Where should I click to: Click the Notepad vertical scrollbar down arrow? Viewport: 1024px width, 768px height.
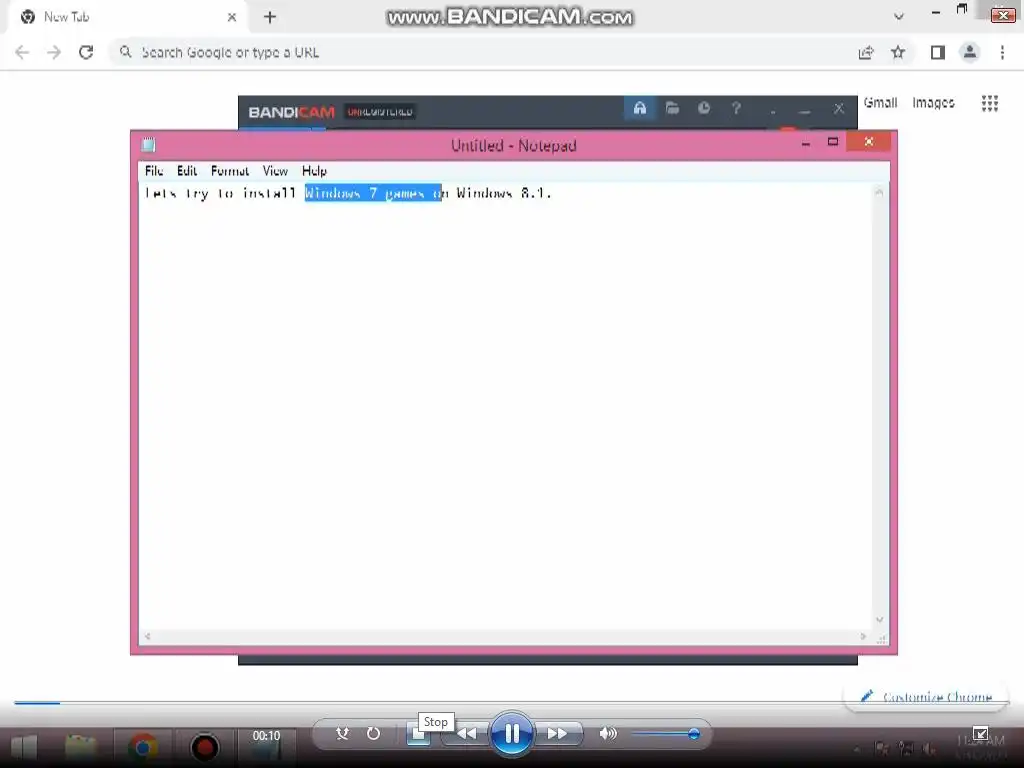click(x=879, y=619)
